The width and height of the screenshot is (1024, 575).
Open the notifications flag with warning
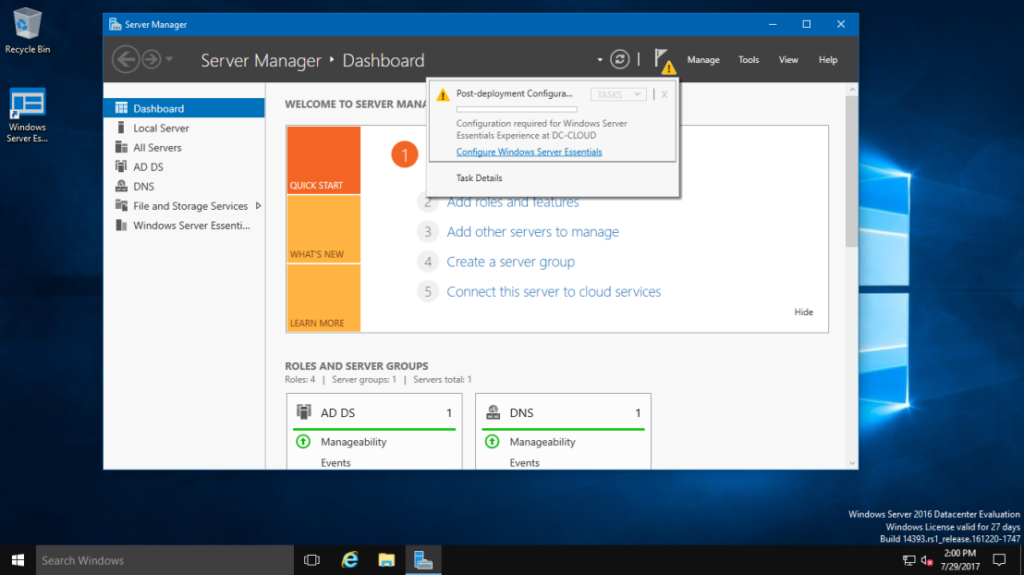664,61
